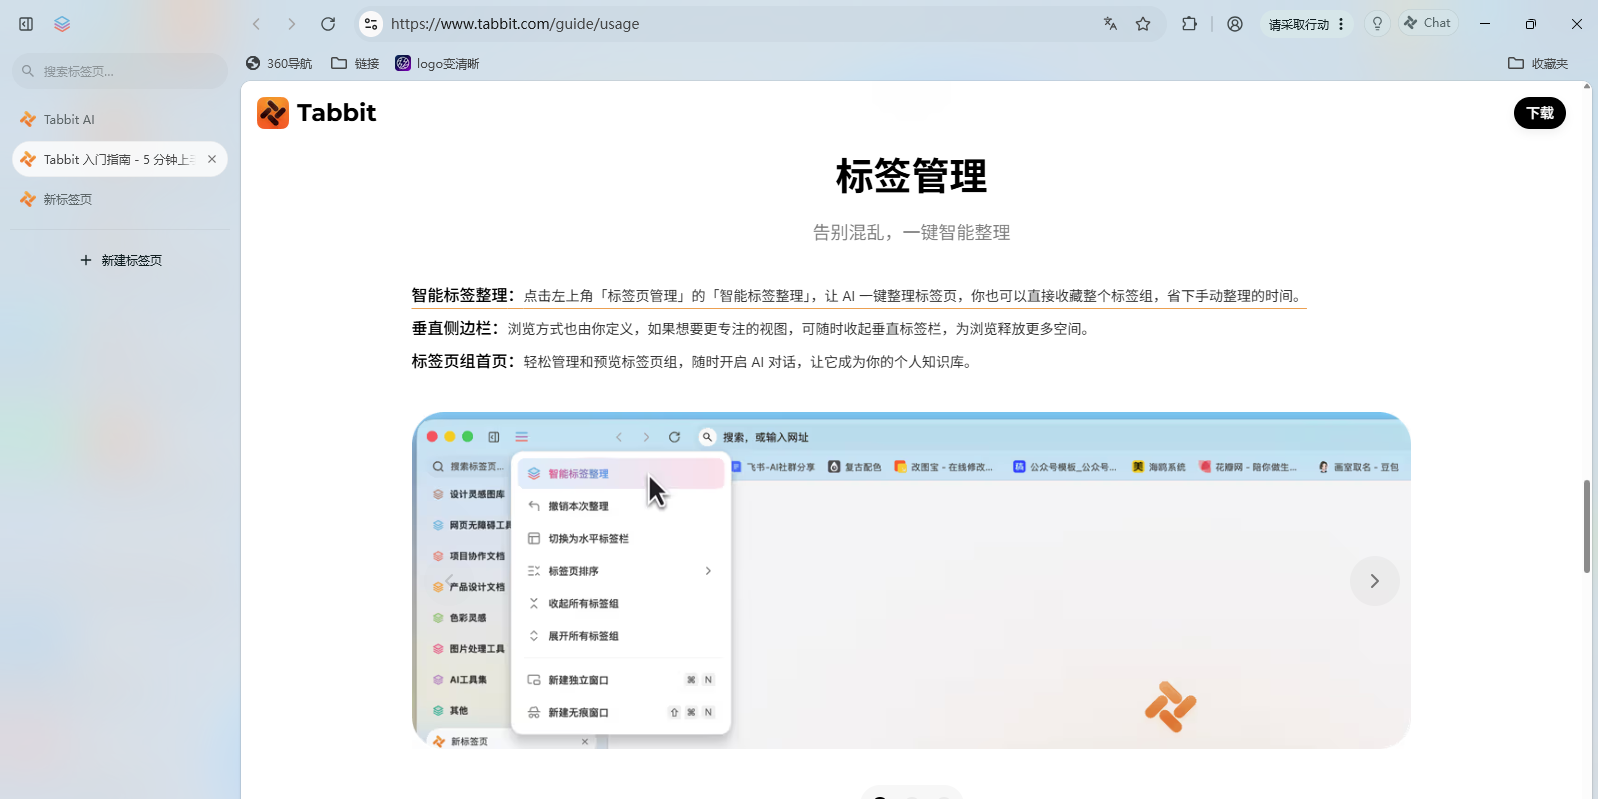Click the subtitle 告别混乱，一键智能整理
1598x799 pixels.
[911, 232]
